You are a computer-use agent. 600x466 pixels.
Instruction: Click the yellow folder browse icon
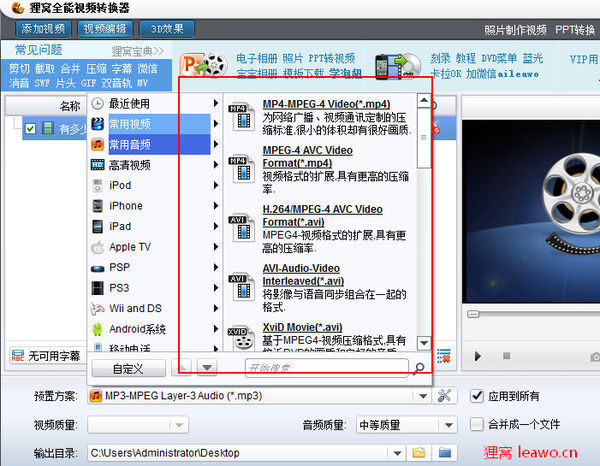click(420, 453)
